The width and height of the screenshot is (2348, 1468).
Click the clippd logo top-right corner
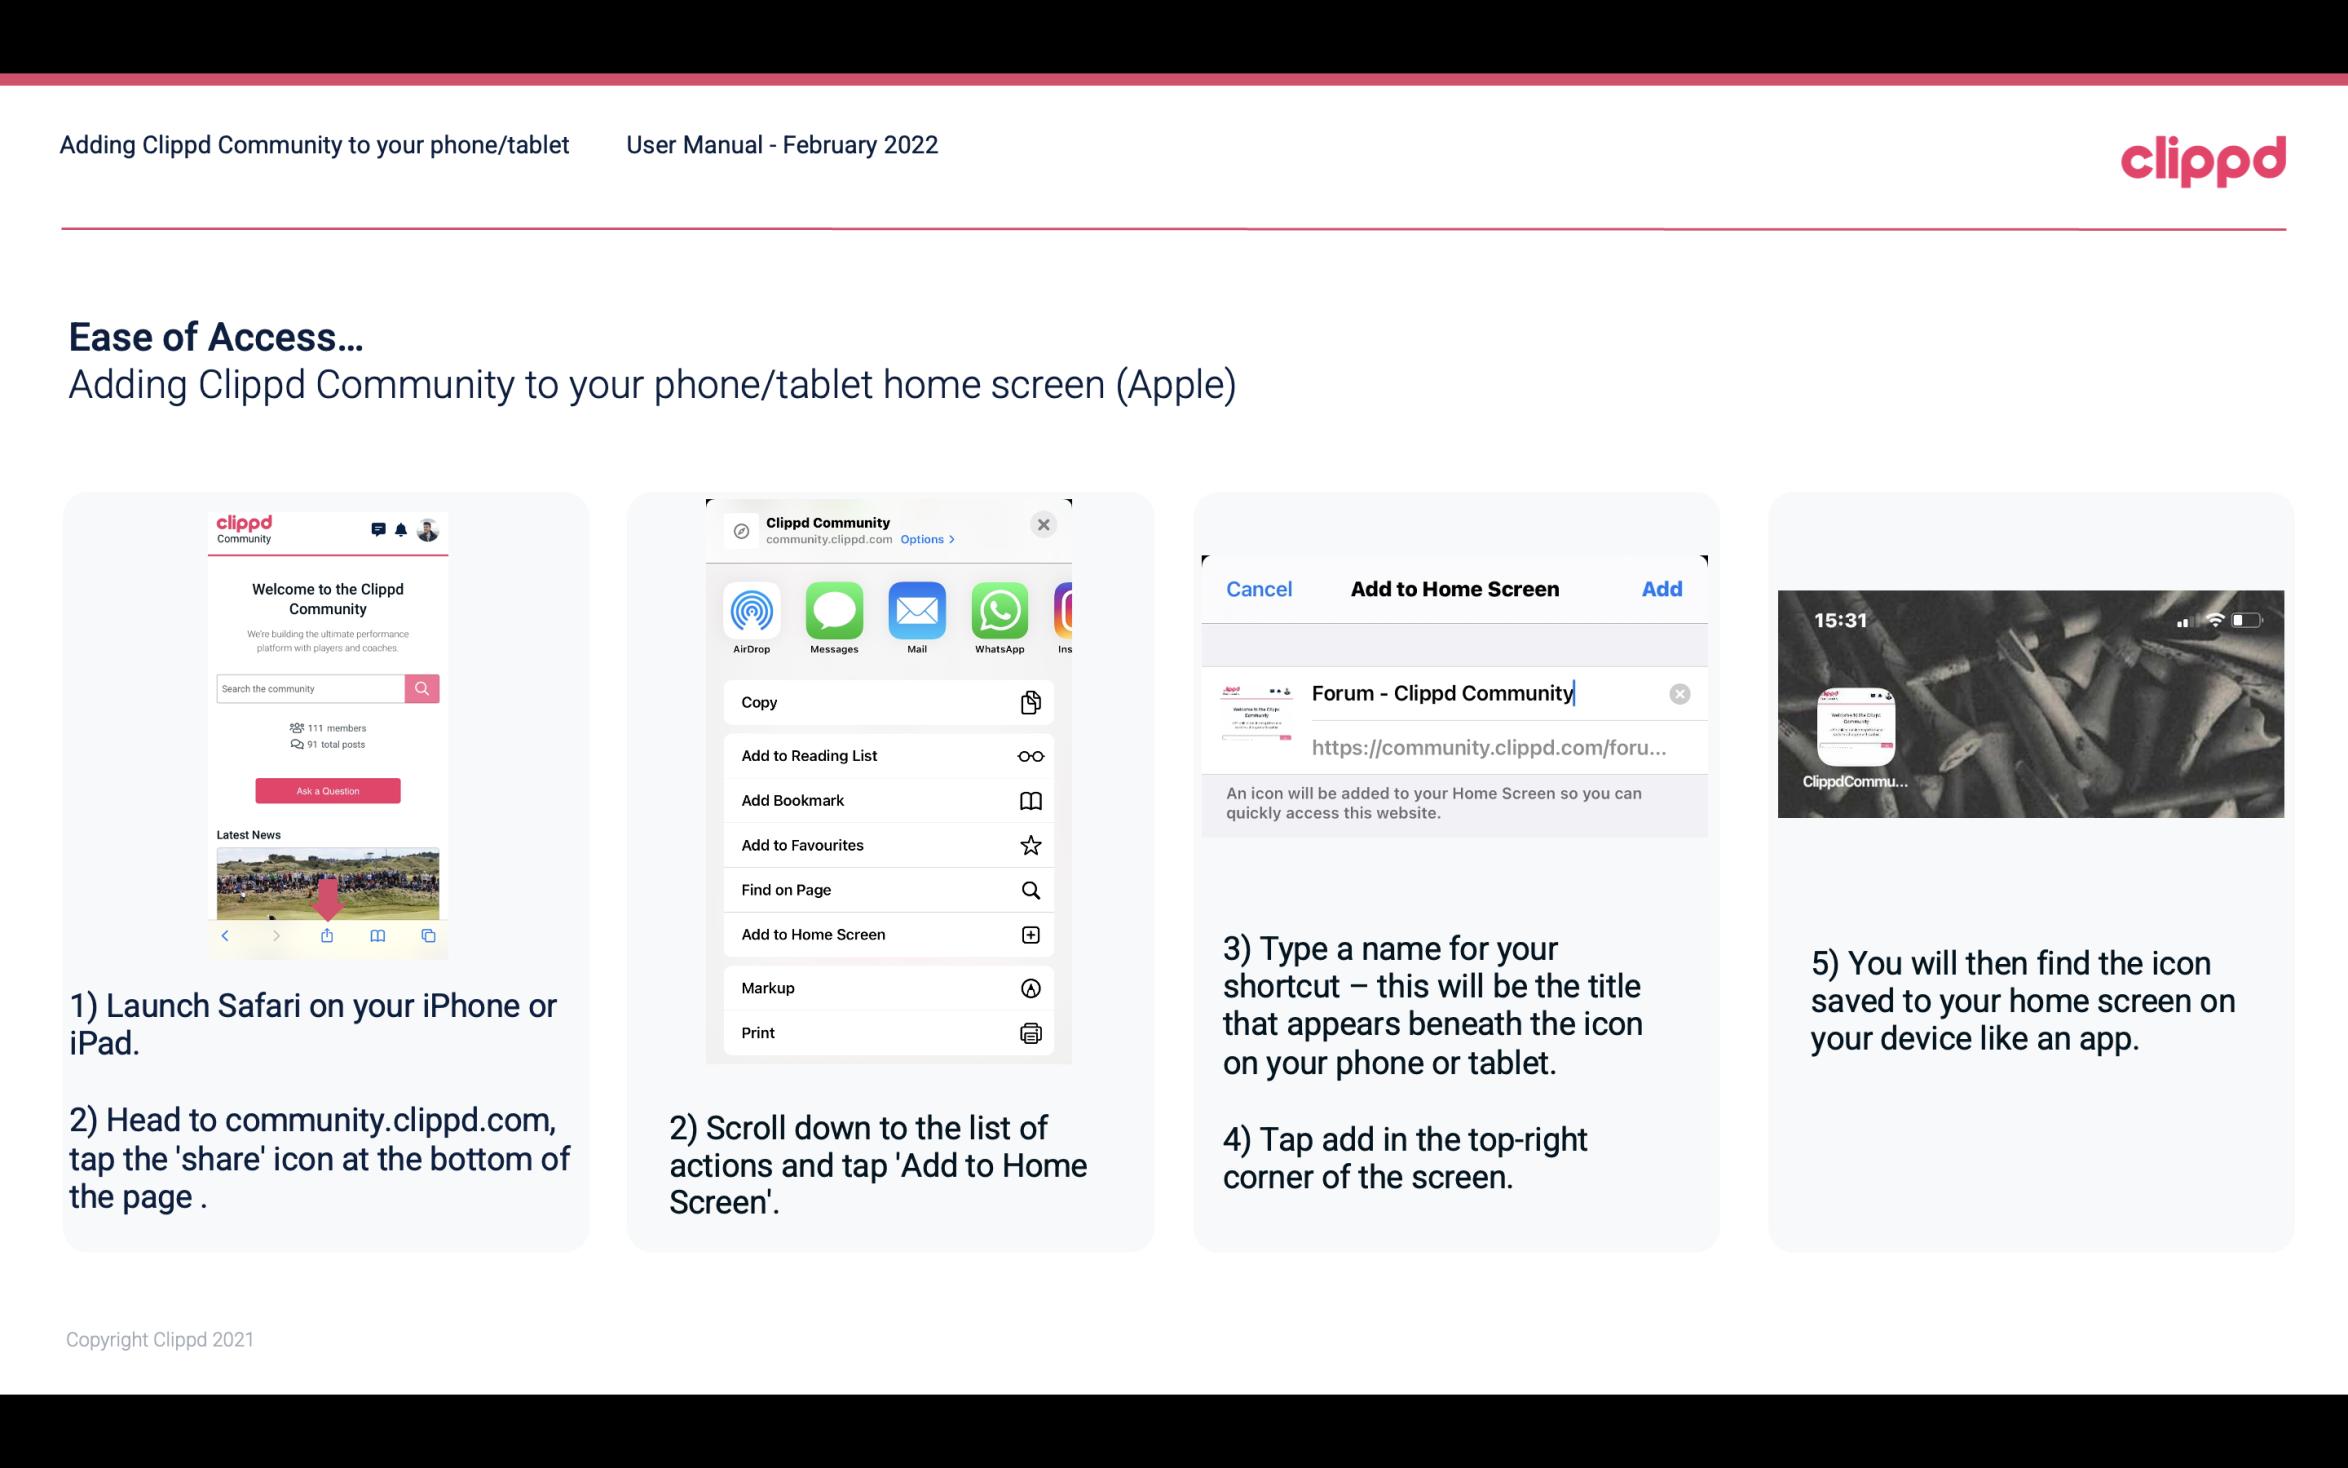[x=2206, y=157]
